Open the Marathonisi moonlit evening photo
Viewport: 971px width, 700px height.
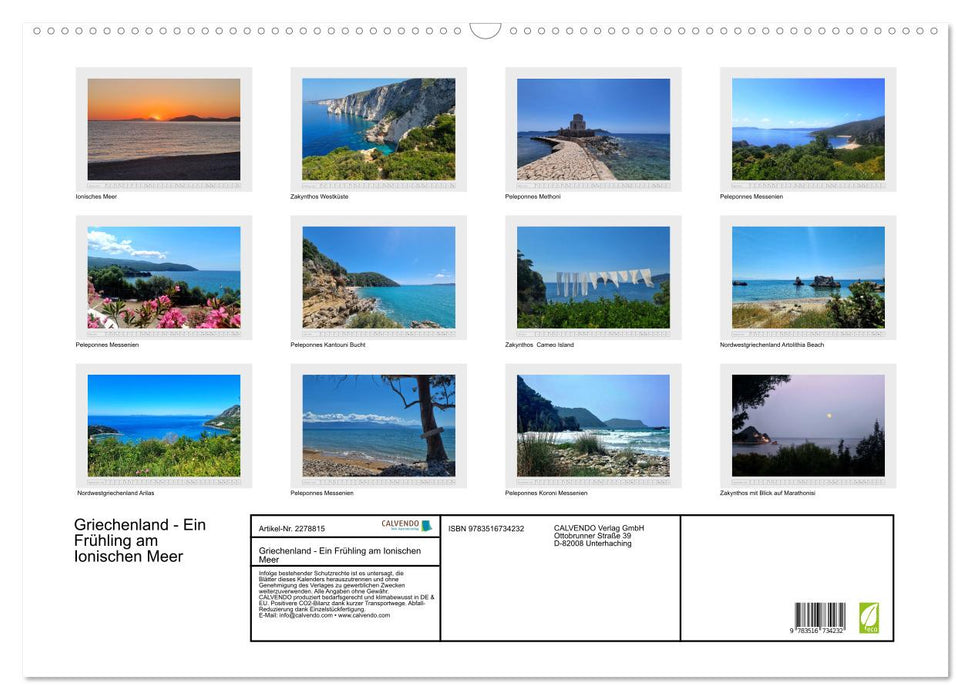[808, 425]
